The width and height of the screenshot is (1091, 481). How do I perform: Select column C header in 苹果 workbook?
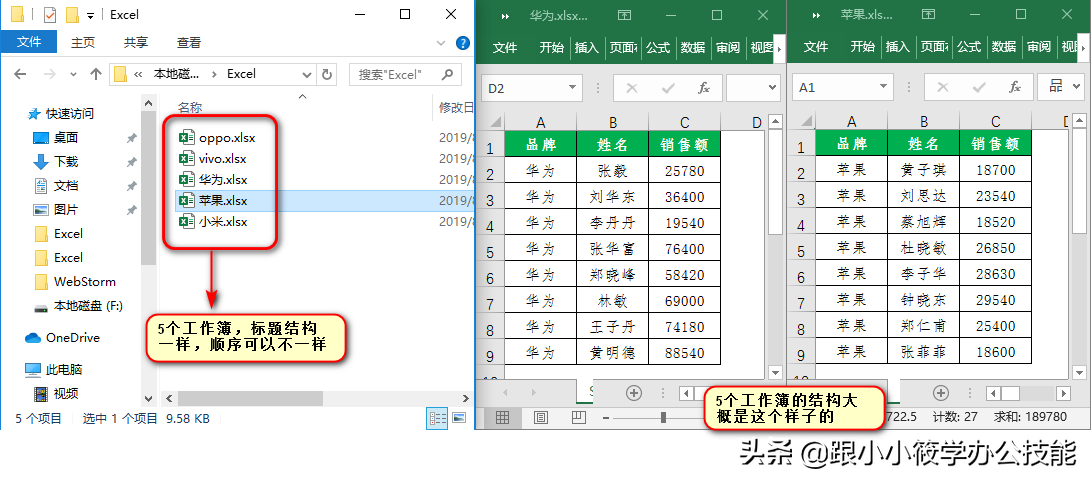pyautogui.click(x=995, y=123)
